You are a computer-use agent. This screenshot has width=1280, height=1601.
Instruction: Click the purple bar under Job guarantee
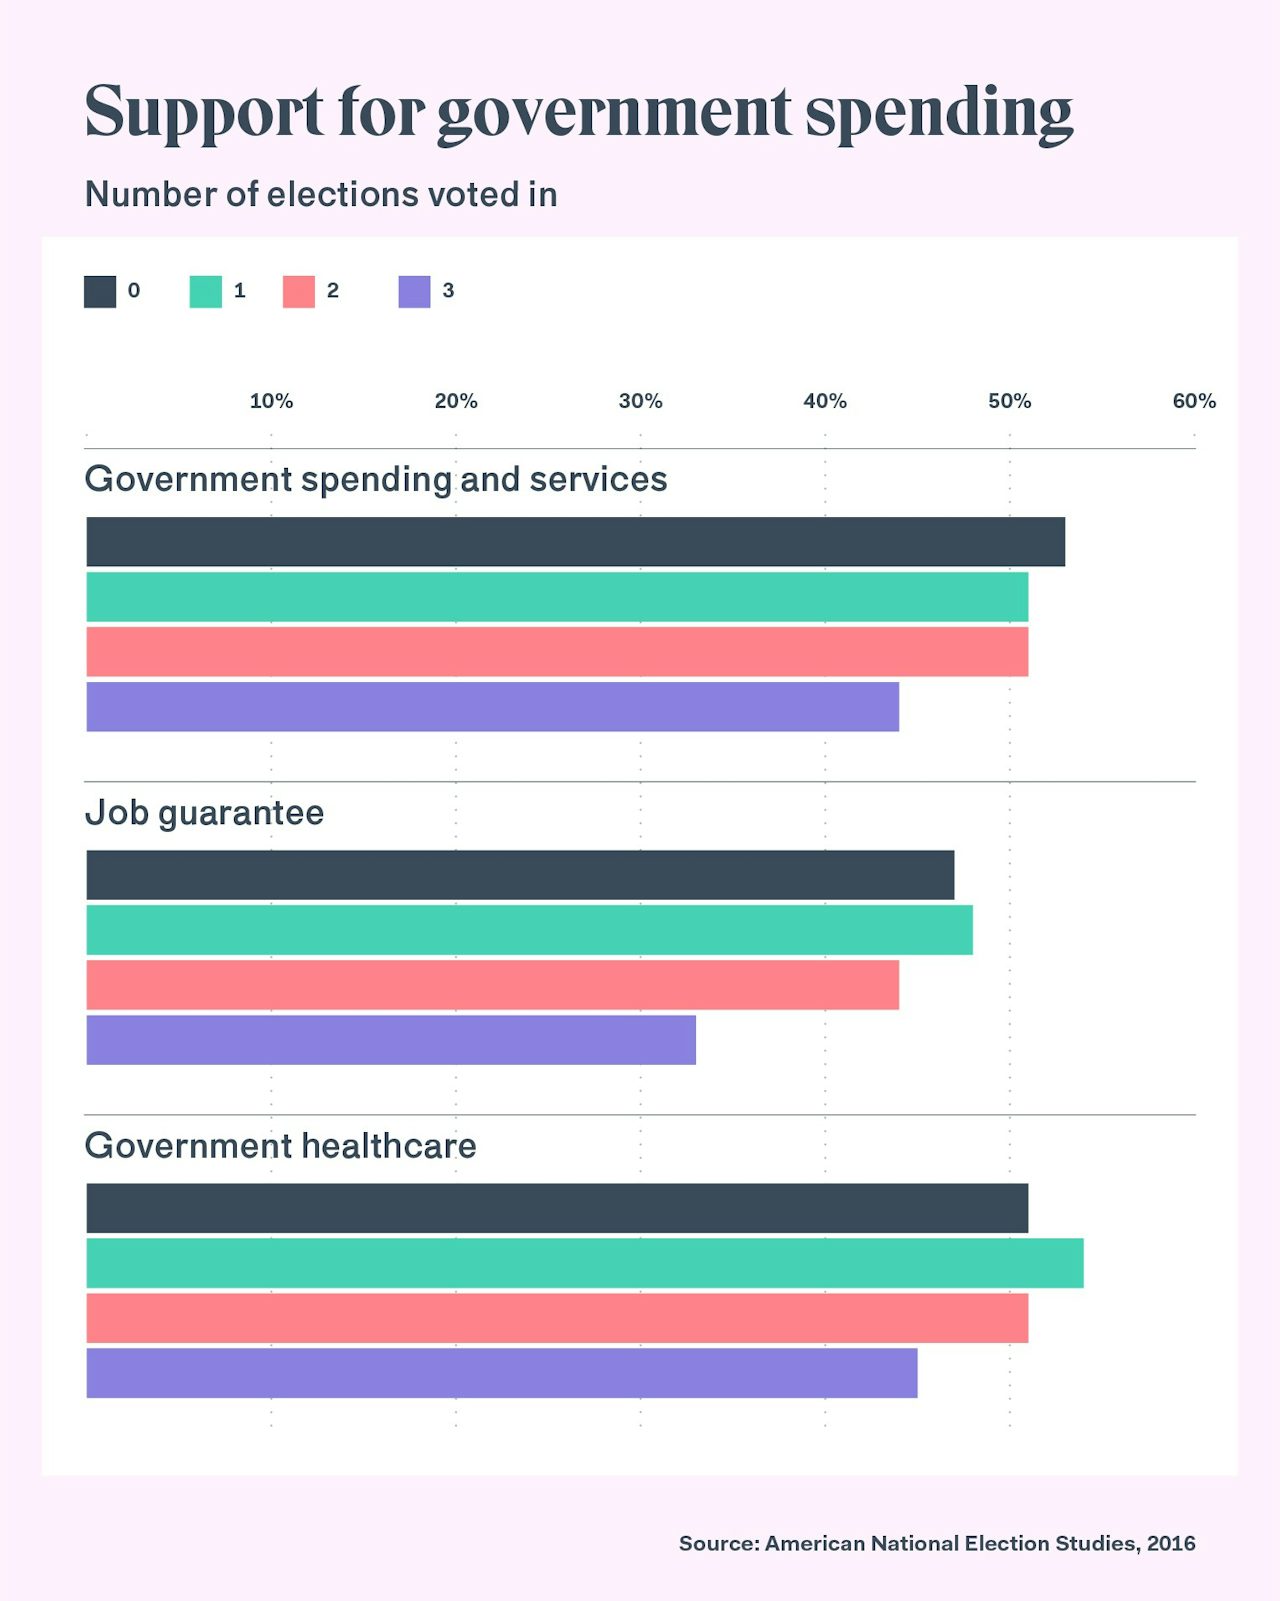click(391, 1040)
